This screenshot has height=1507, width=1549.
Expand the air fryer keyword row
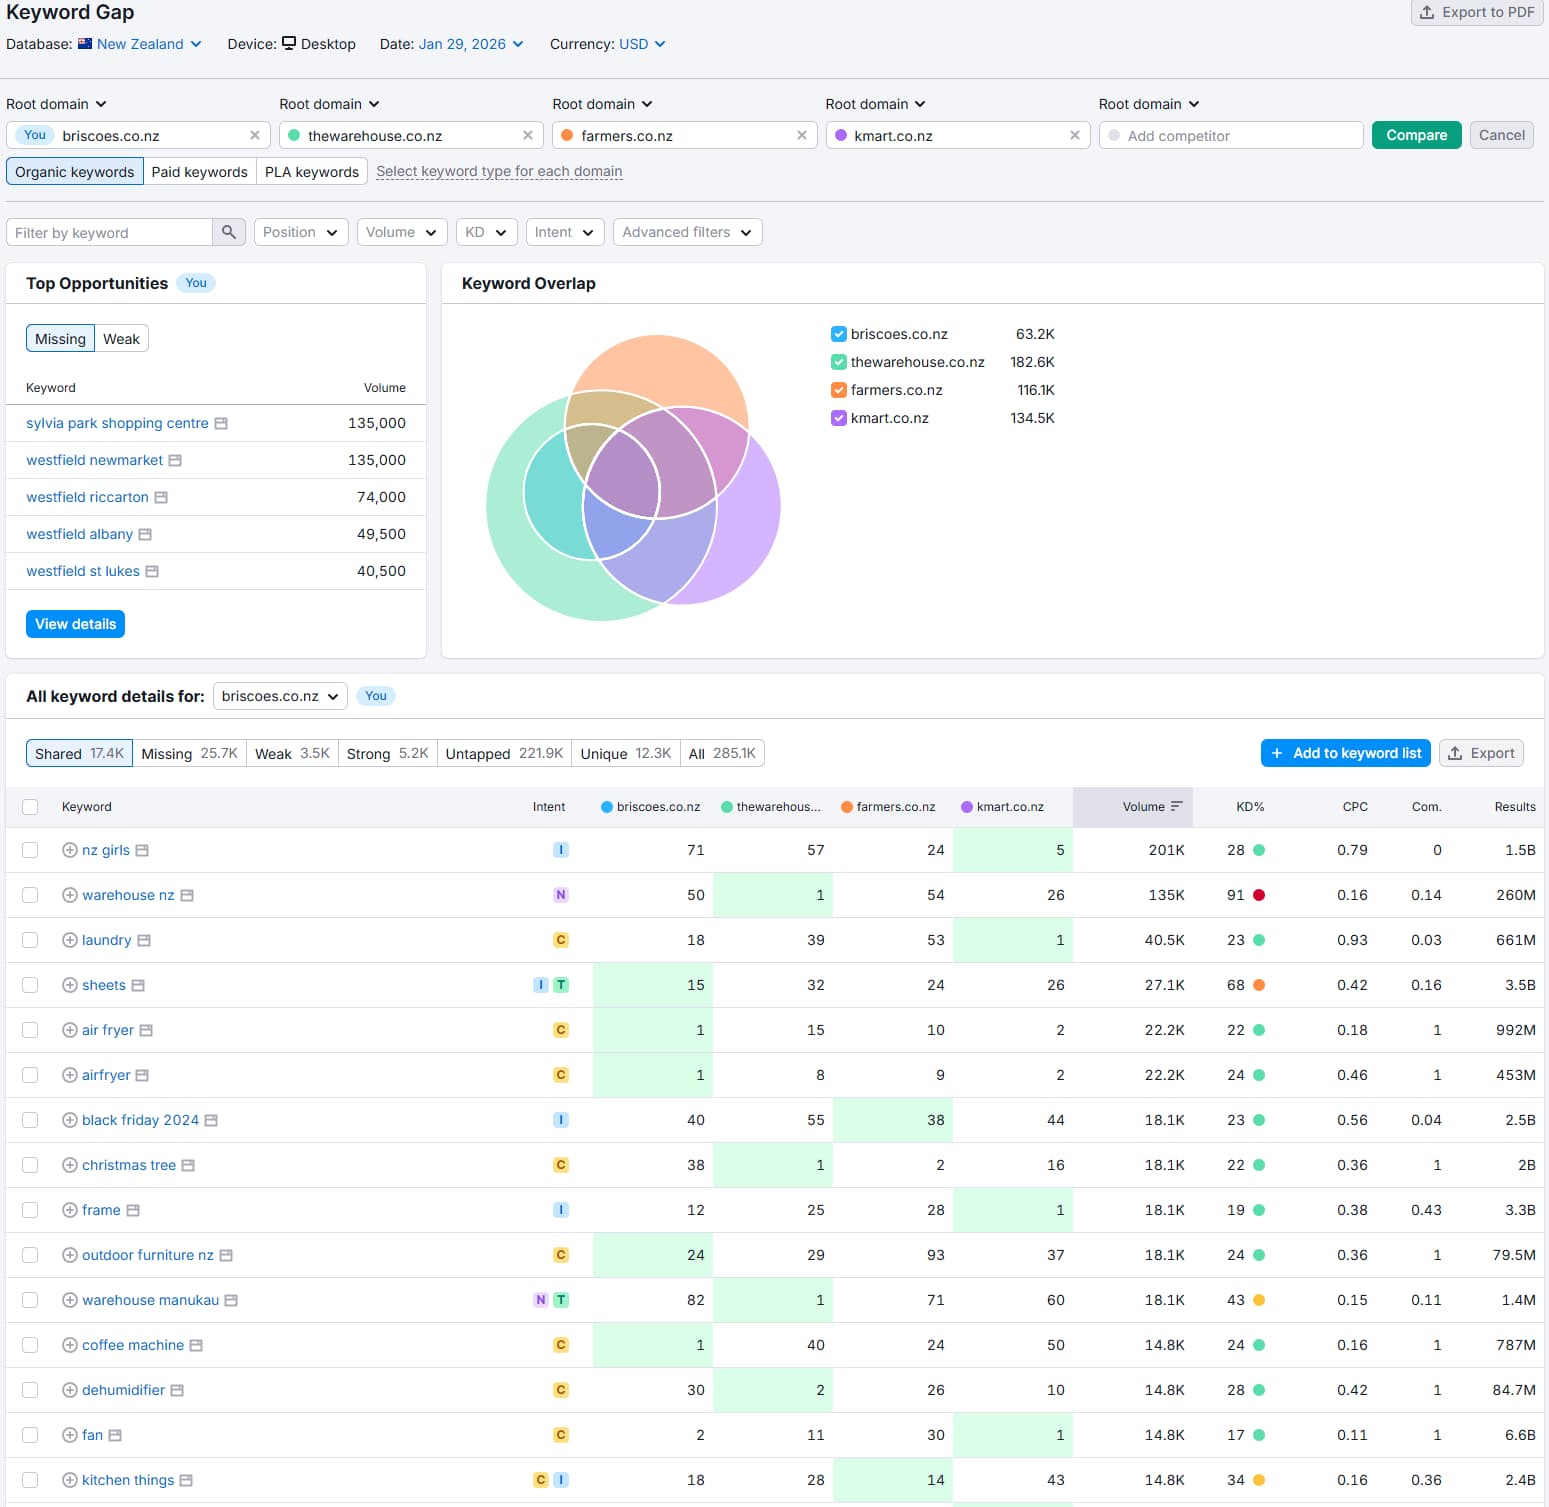click(68, 1029)
